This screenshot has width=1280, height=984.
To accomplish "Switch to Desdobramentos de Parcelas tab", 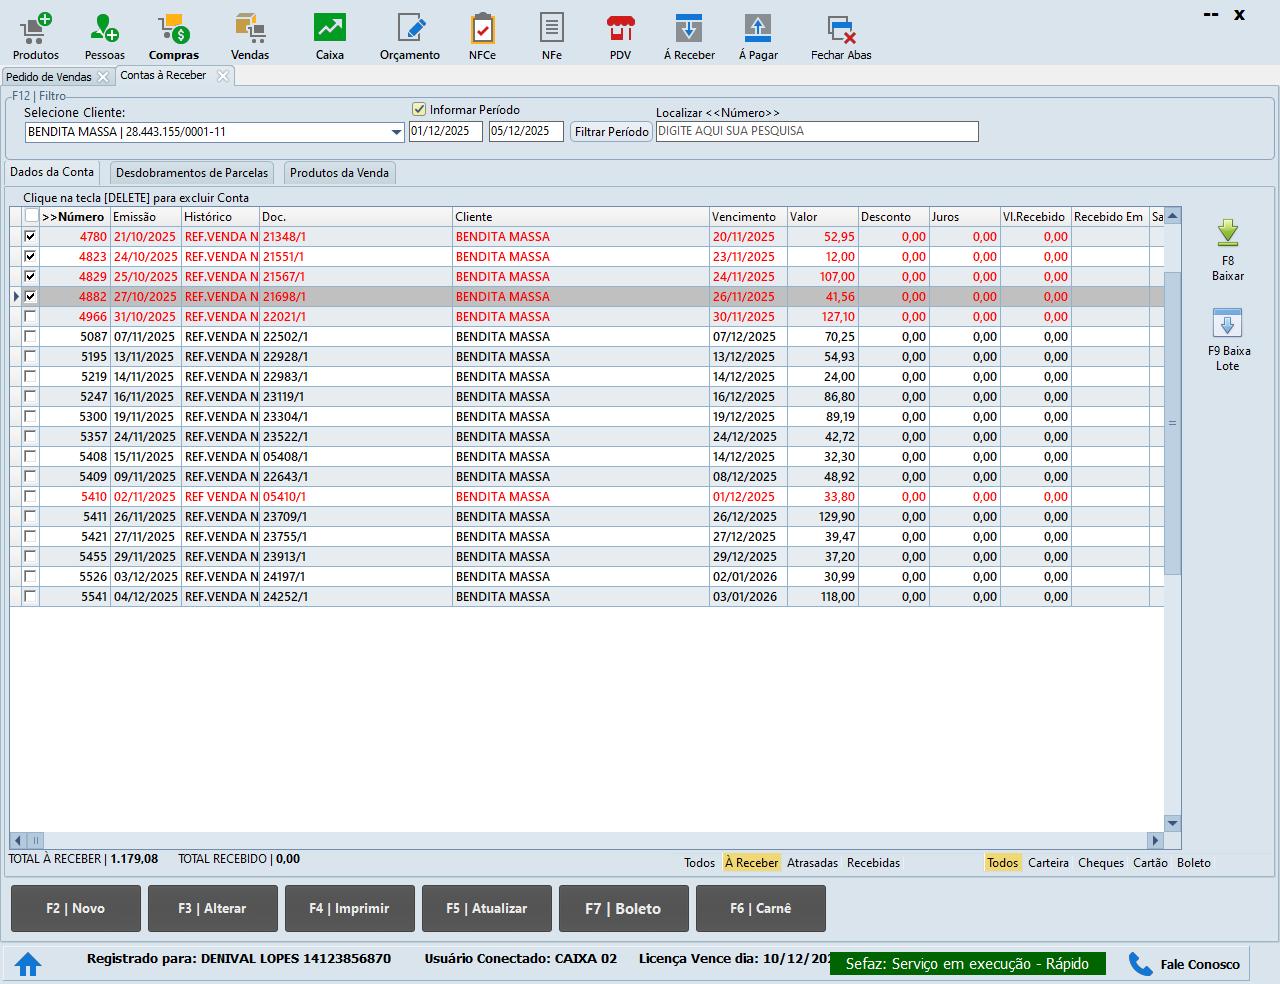I will (x=192, y=173).
